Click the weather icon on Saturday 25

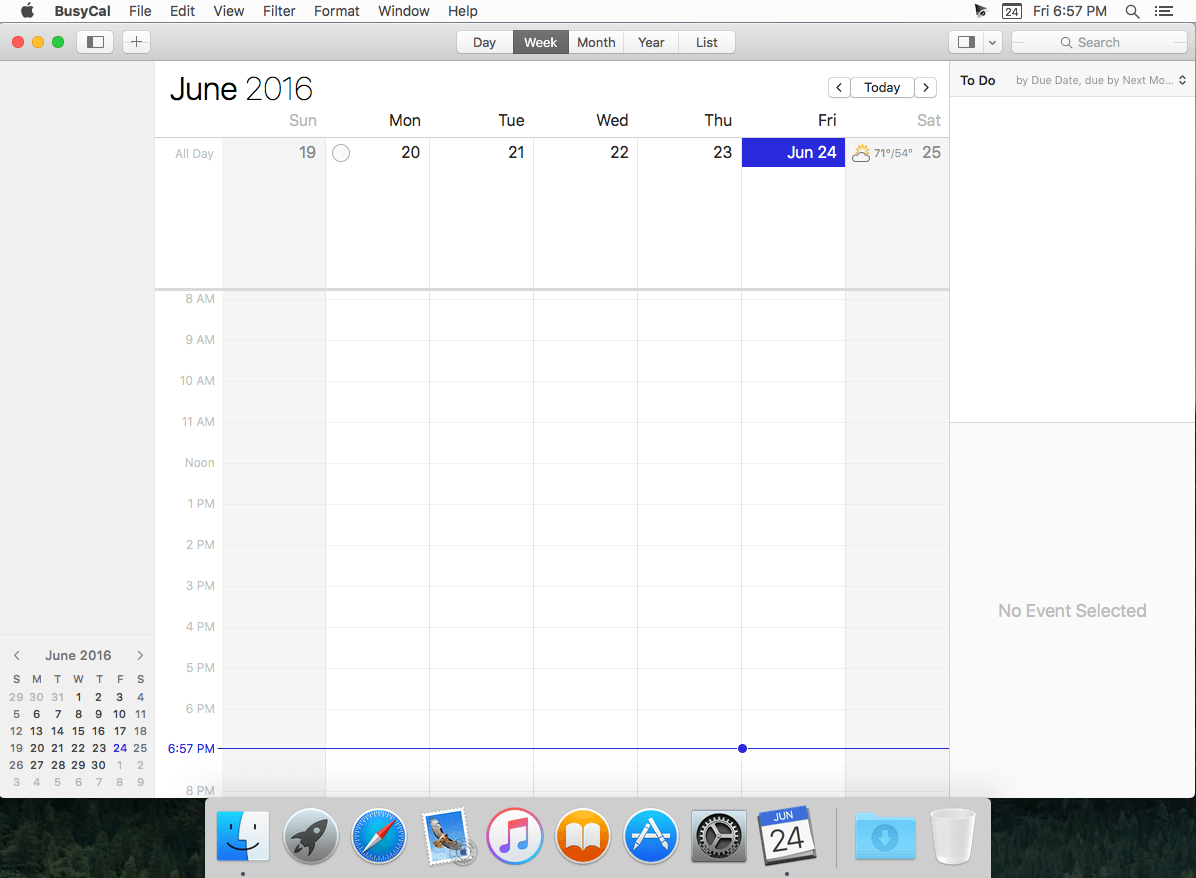click(x=860, y=153)
